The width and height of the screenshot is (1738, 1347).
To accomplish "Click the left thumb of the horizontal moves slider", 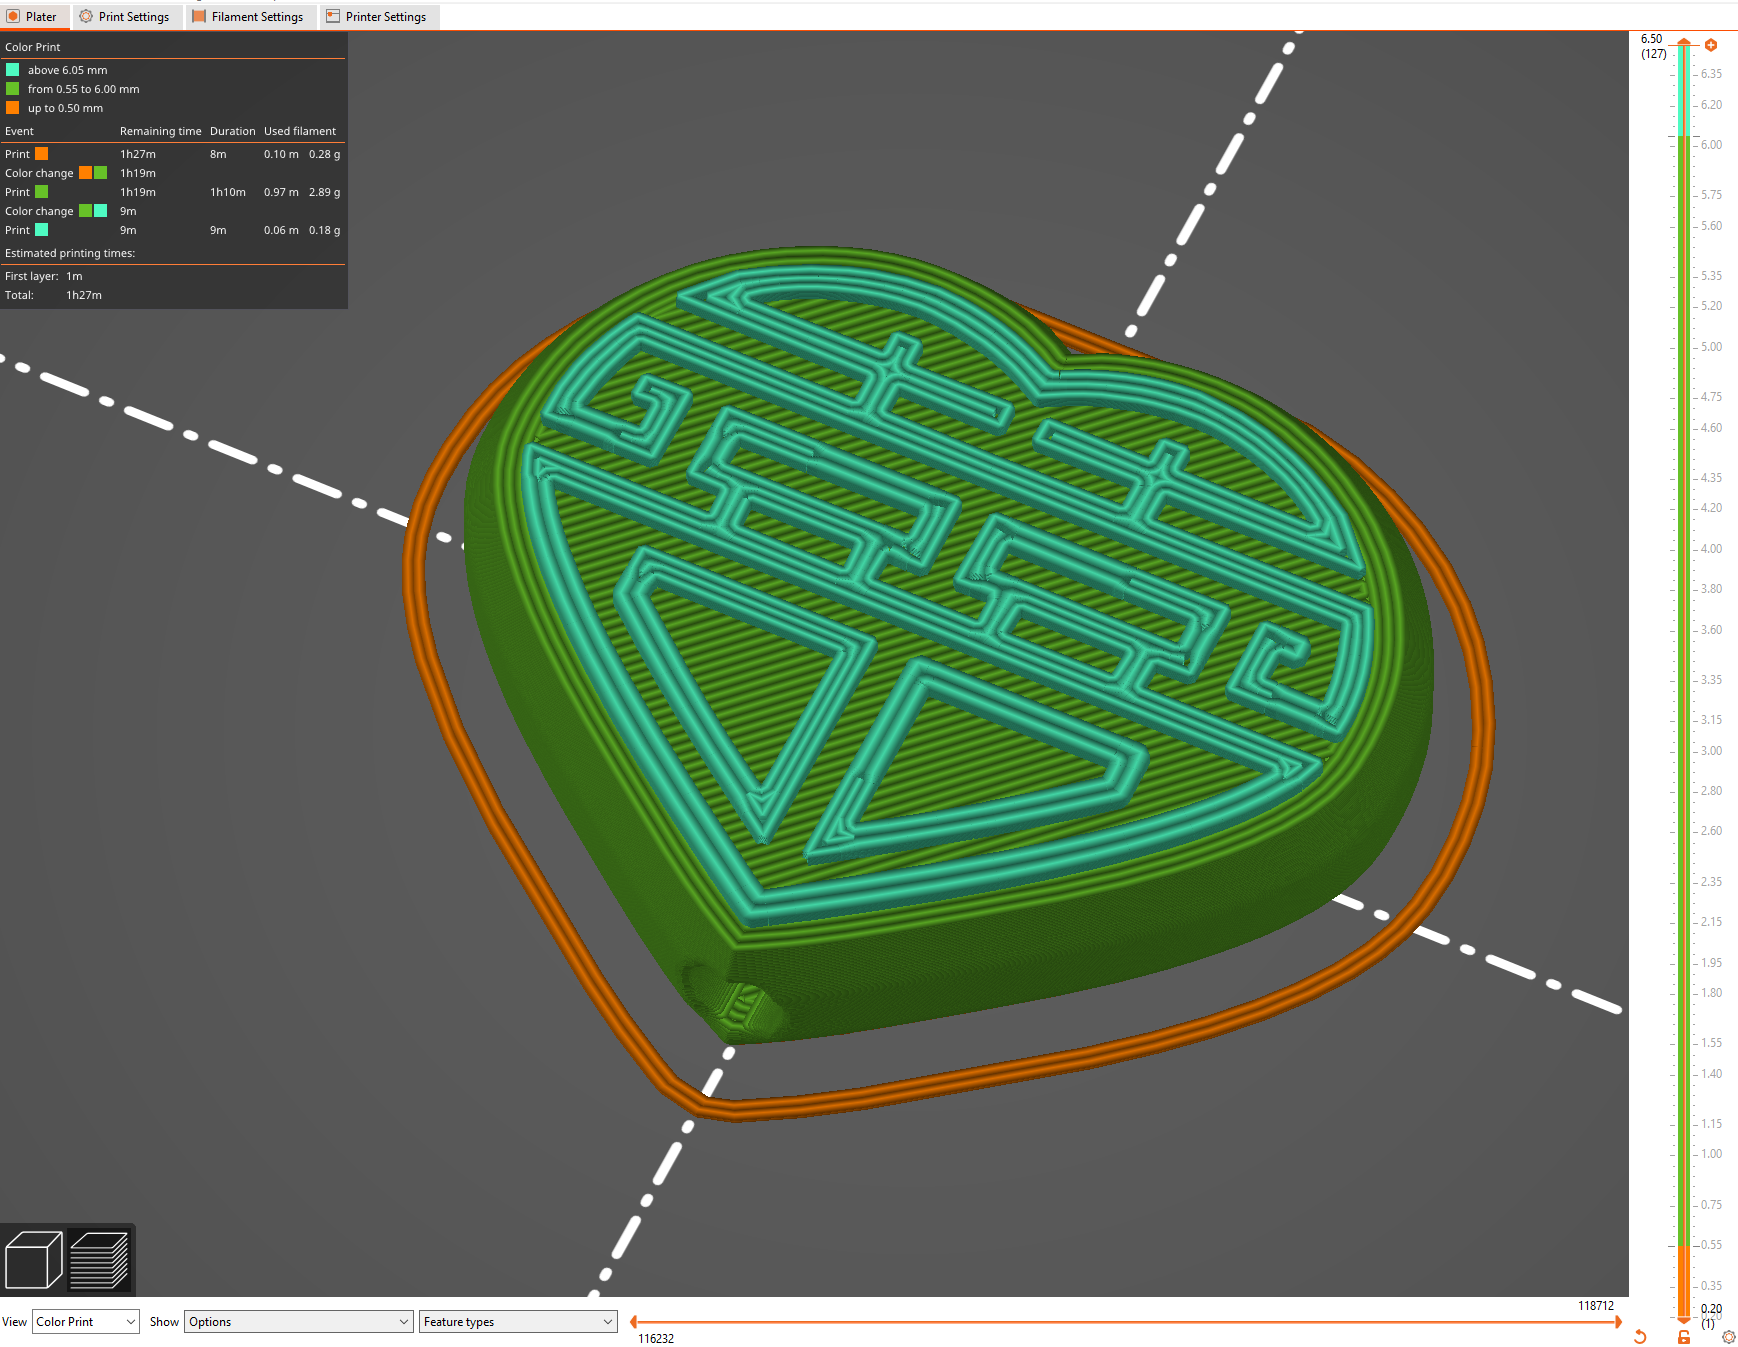I will click(x=634, y=1322).
